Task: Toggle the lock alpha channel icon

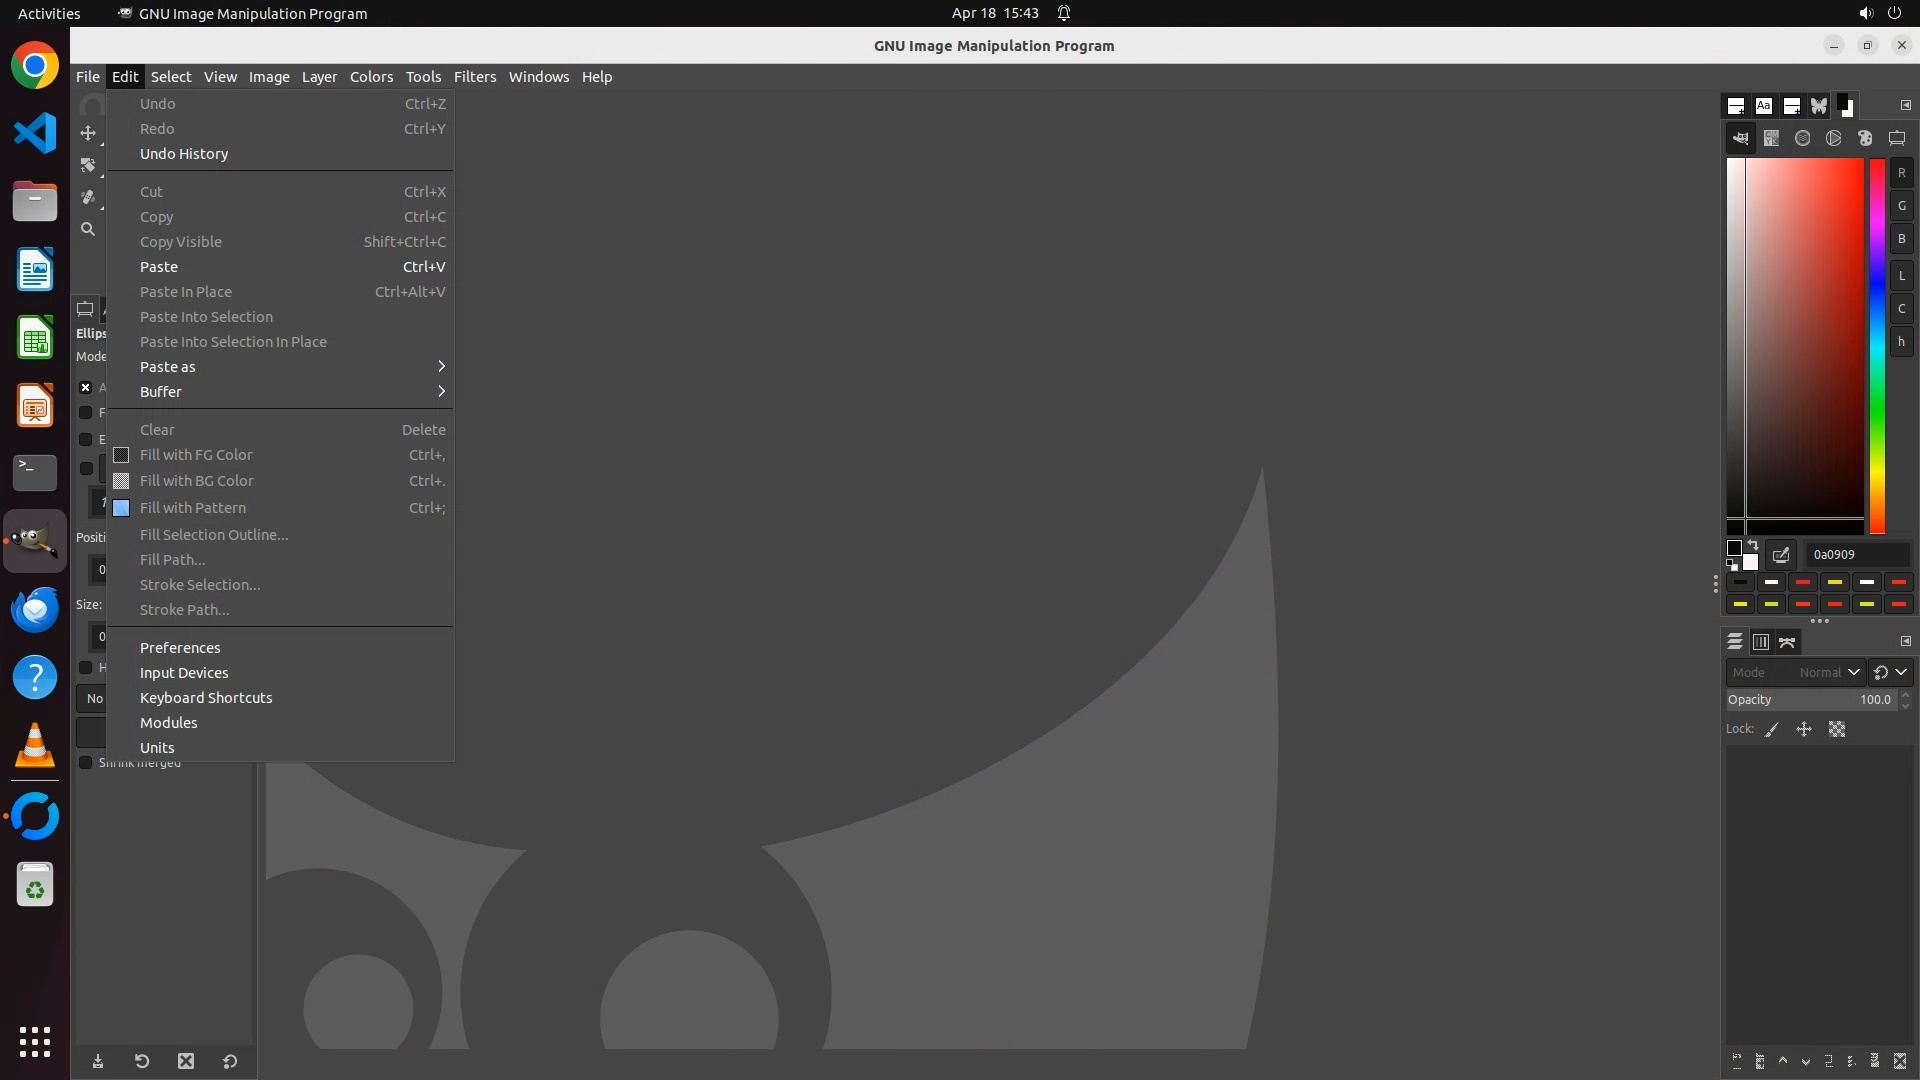Action: pos(1837,730)
